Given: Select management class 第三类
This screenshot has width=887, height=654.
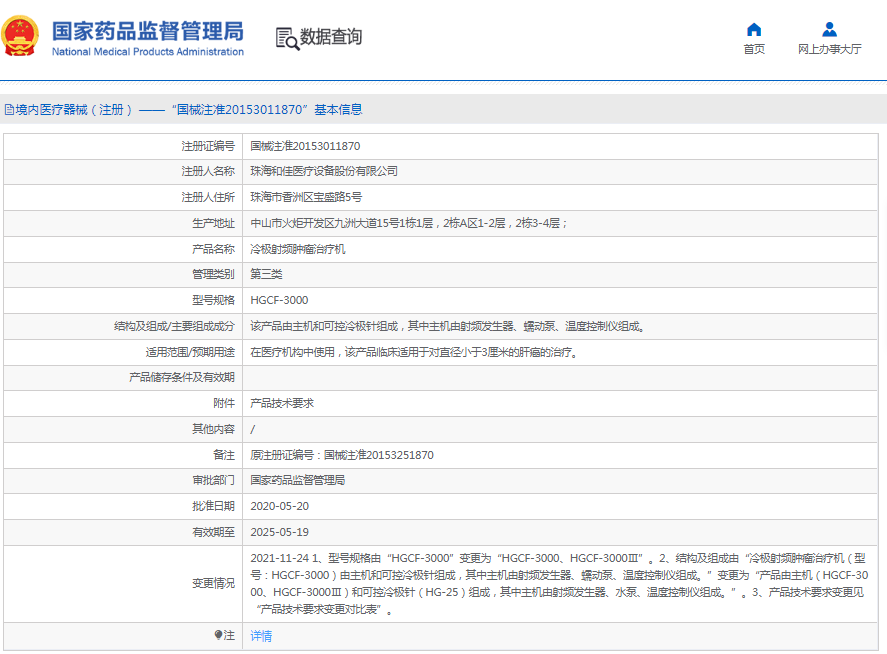Looking at the screenshot, I should click(266, 274).
